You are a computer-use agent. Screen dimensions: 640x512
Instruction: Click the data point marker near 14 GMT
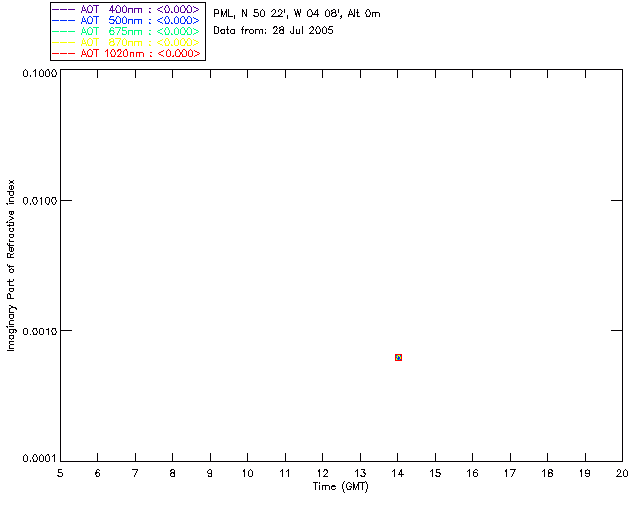coord(398,357)
